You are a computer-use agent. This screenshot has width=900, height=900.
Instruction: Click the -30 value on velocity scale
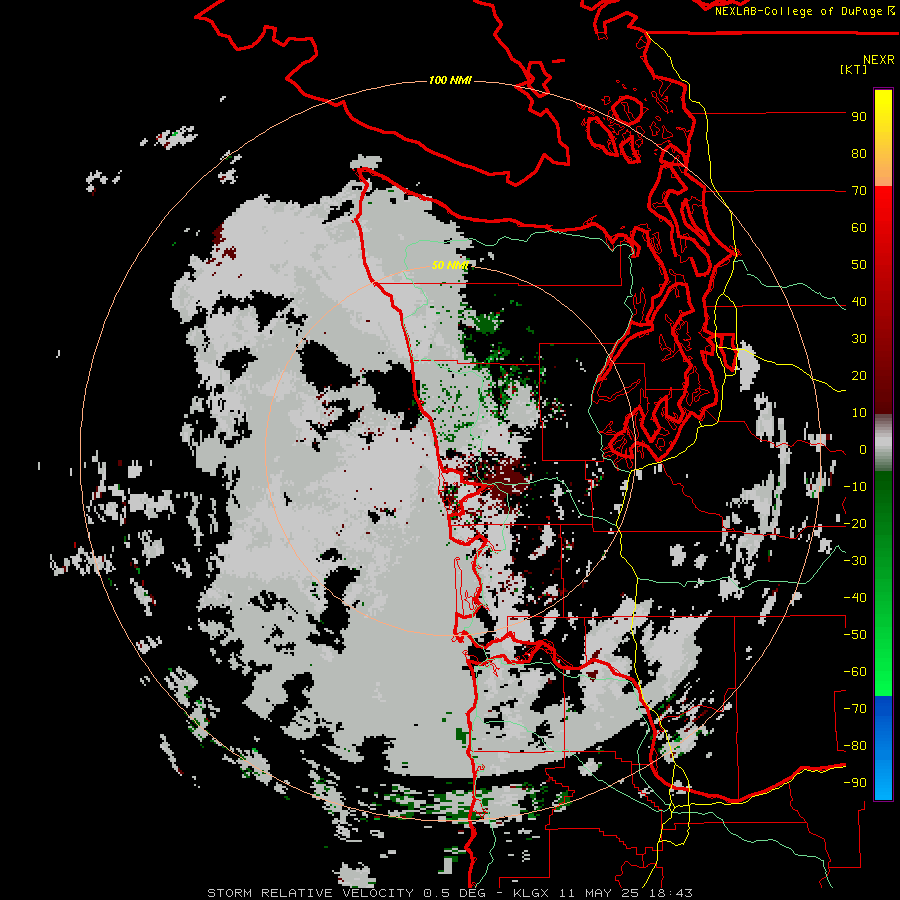[x=855, y=561]
